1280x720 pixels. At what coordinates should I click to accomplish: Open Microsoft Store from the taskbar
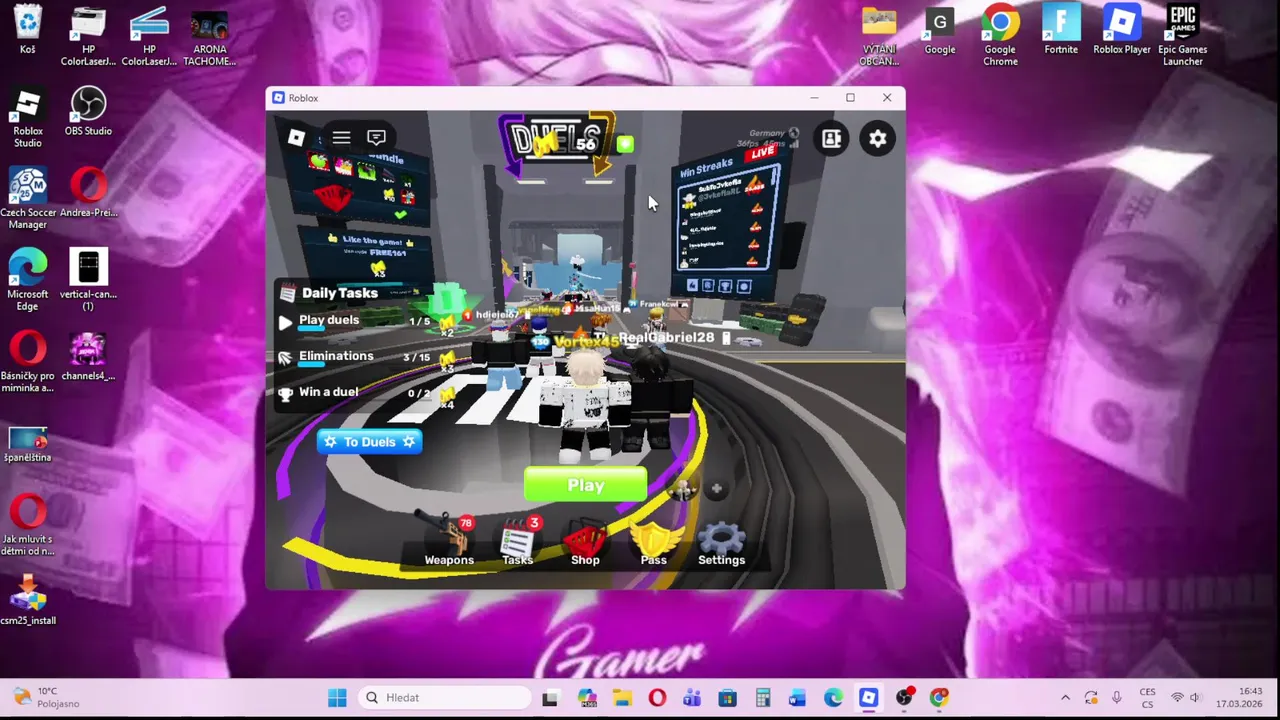click(727, 698)
